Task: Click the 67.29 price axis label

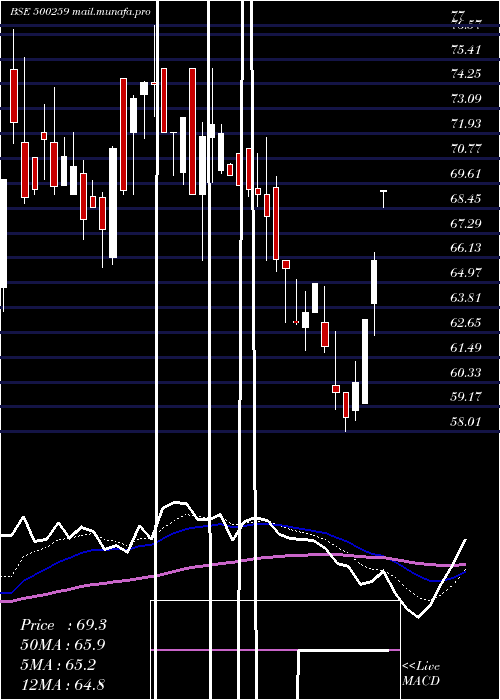Action: (466, 223)
